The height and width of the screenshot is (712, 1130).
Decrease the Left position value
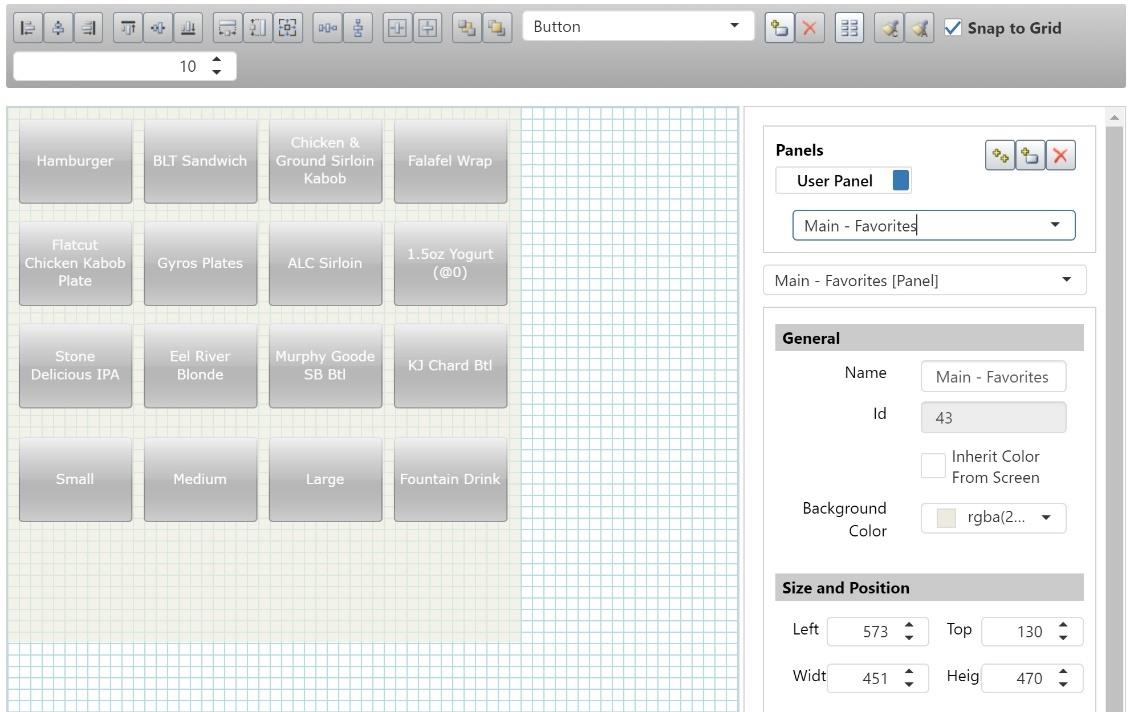tap(909, 638)
